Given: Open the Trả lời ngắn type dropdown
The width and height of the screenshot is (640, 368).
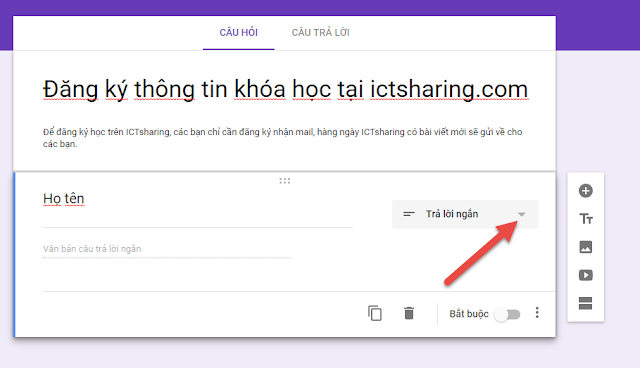Looking at the screenshot, I should click(x=465, y=214).
